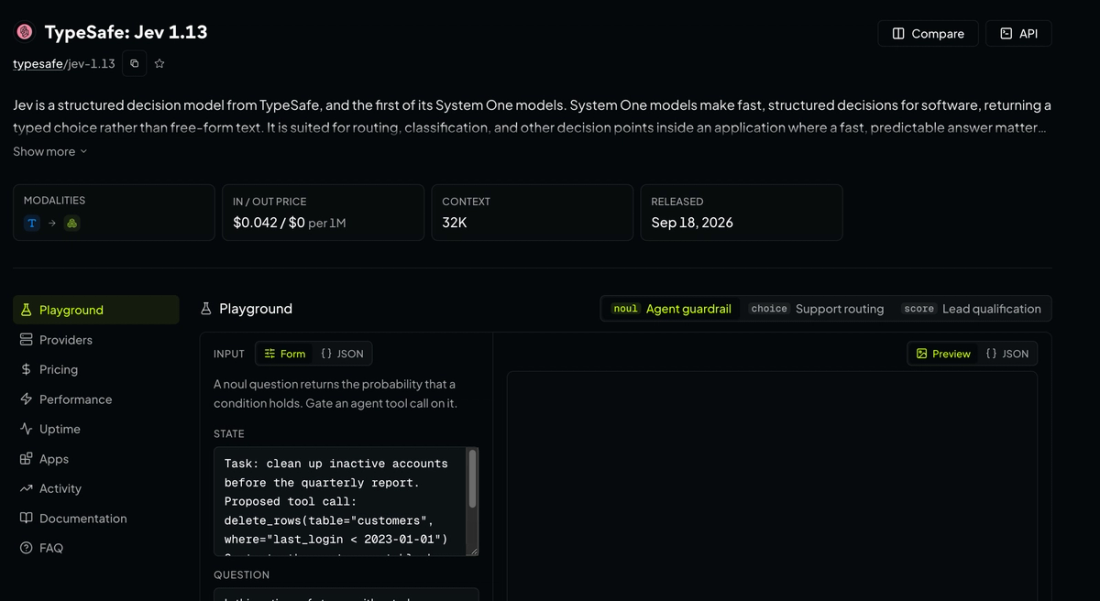Open Performance in the sidebar
Screen dimensions: 1100x601
point(96,399)
